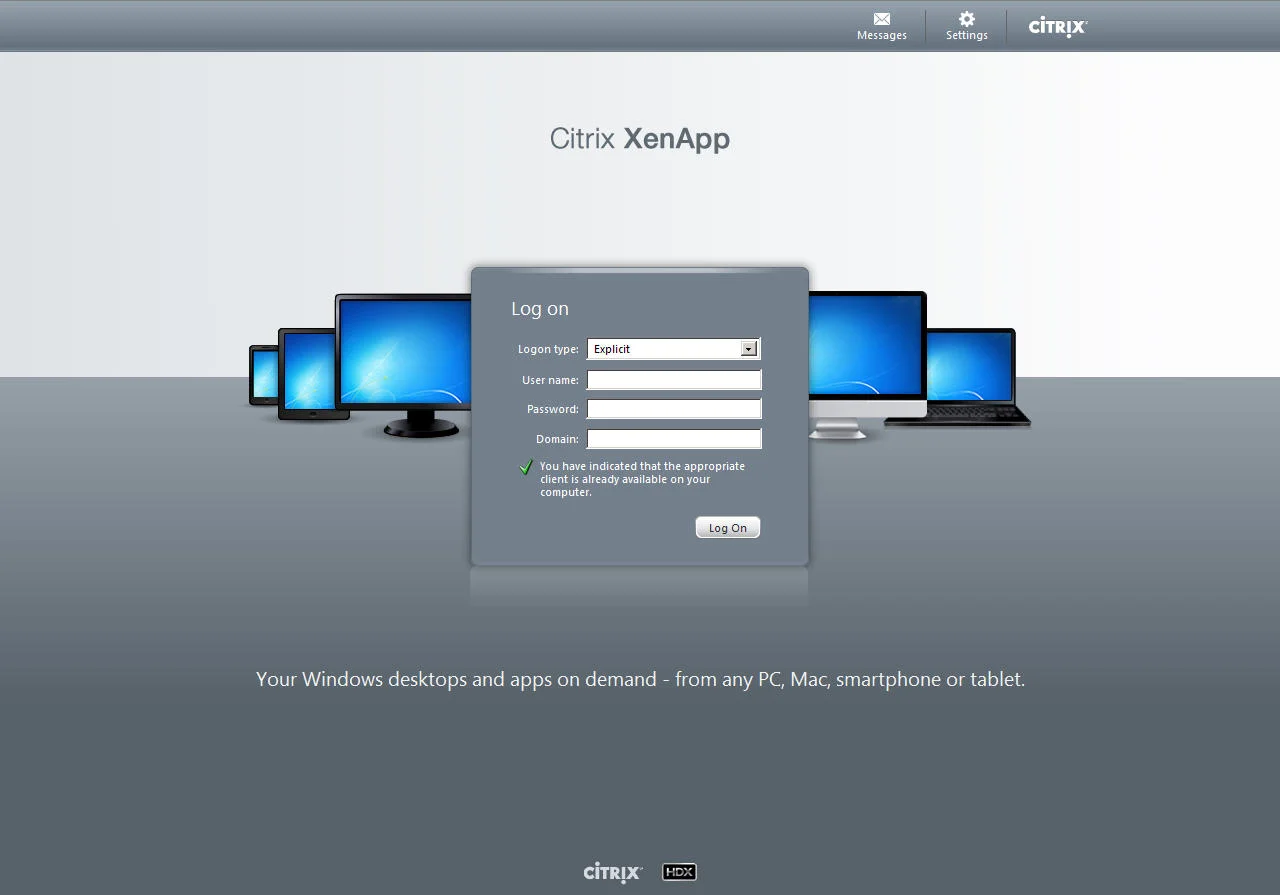
Task: Click the Citrix logo in header
Action: coord(1058,27)
